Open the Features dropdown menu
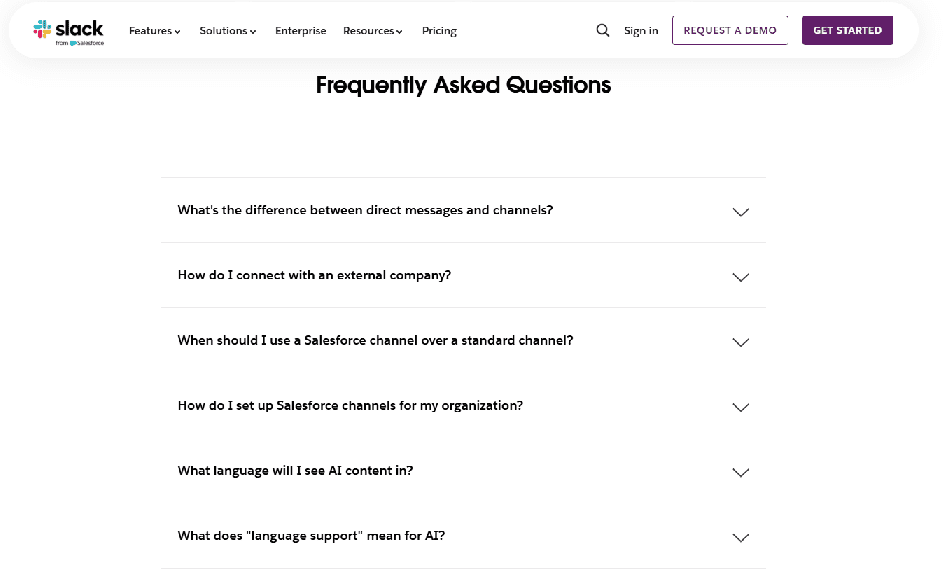The height and width of the screenshot is (578, 946). point(155,31)
